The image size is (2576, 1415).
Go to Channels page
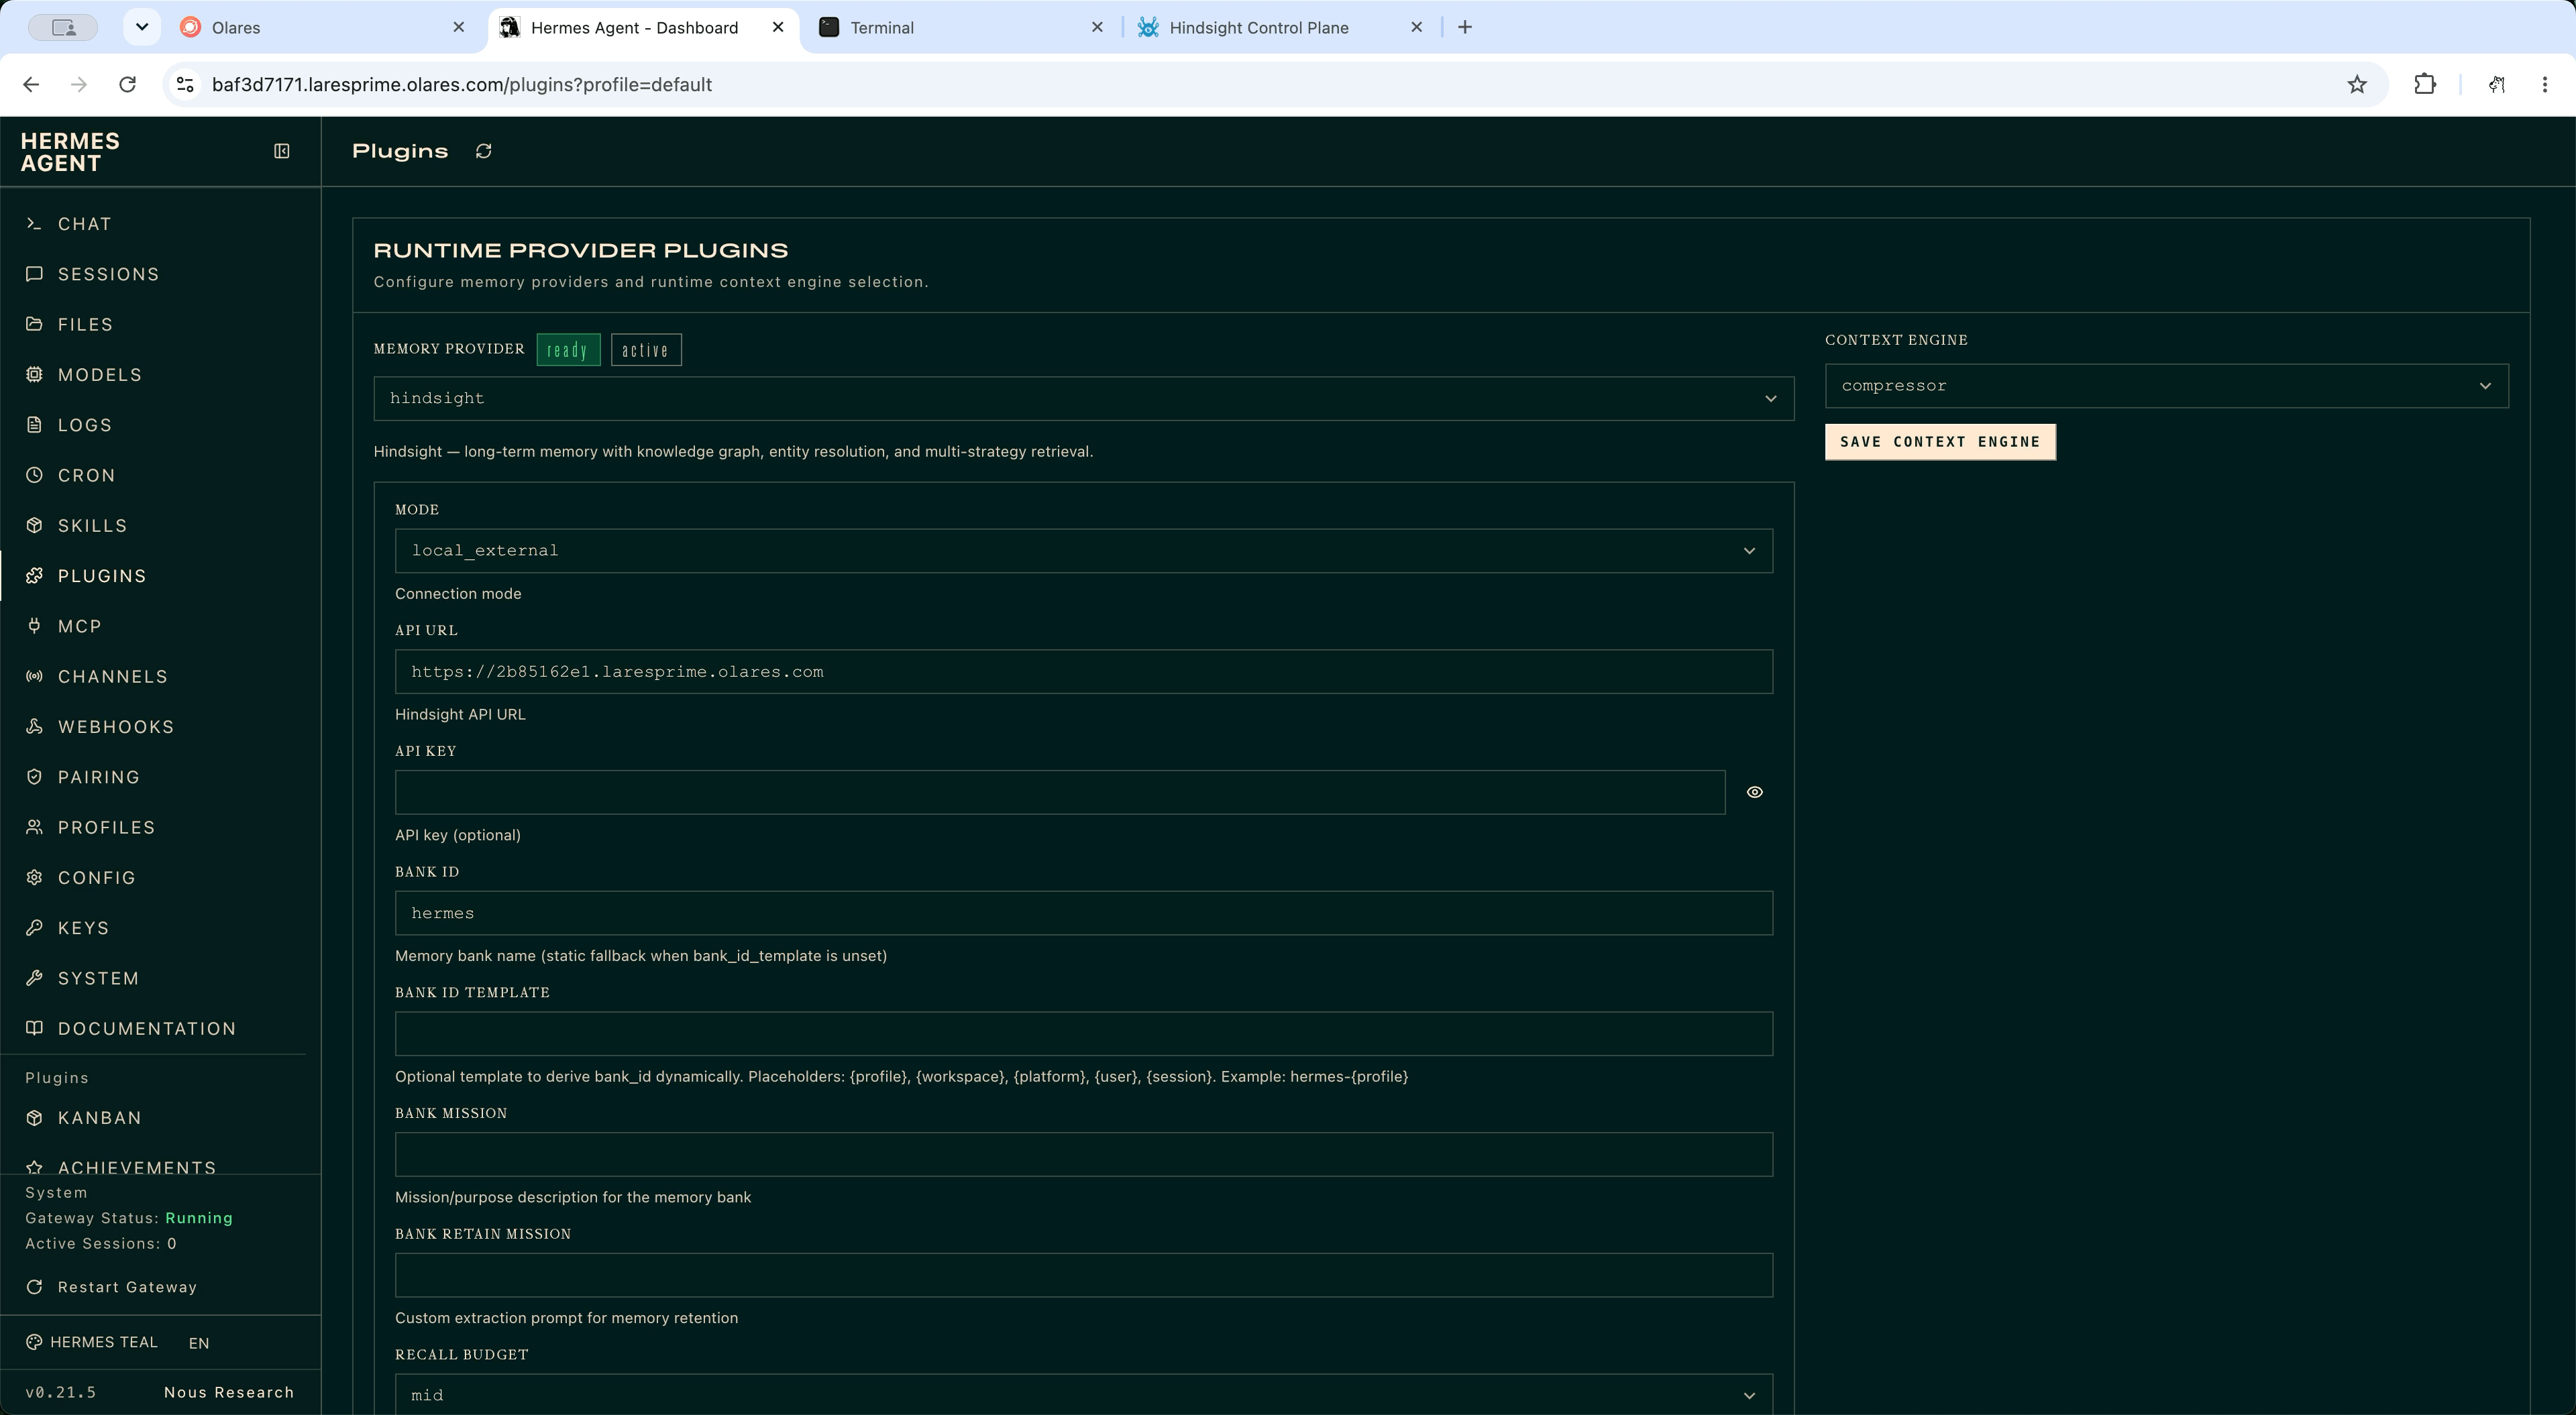pyautogui.click(x=160, y=677)
